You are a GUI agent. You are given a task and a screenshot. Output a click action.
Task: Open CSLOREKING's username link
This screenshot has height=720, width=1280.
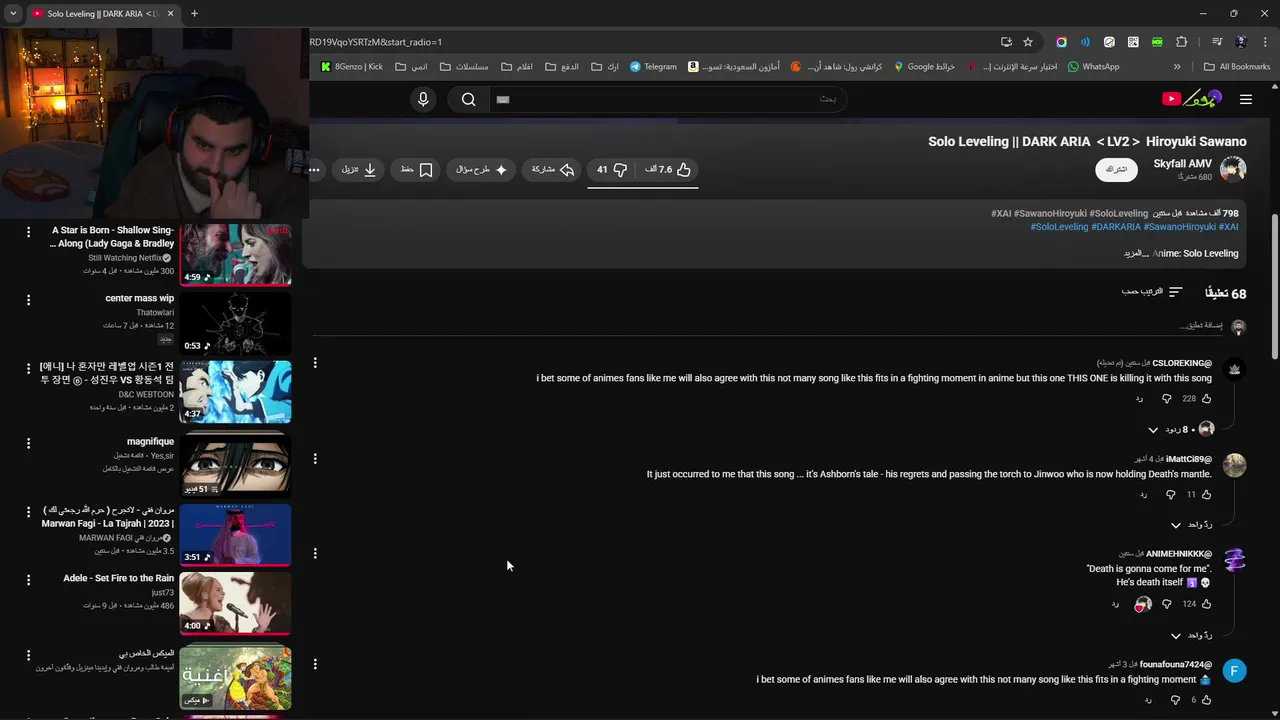coord(1182,363)
